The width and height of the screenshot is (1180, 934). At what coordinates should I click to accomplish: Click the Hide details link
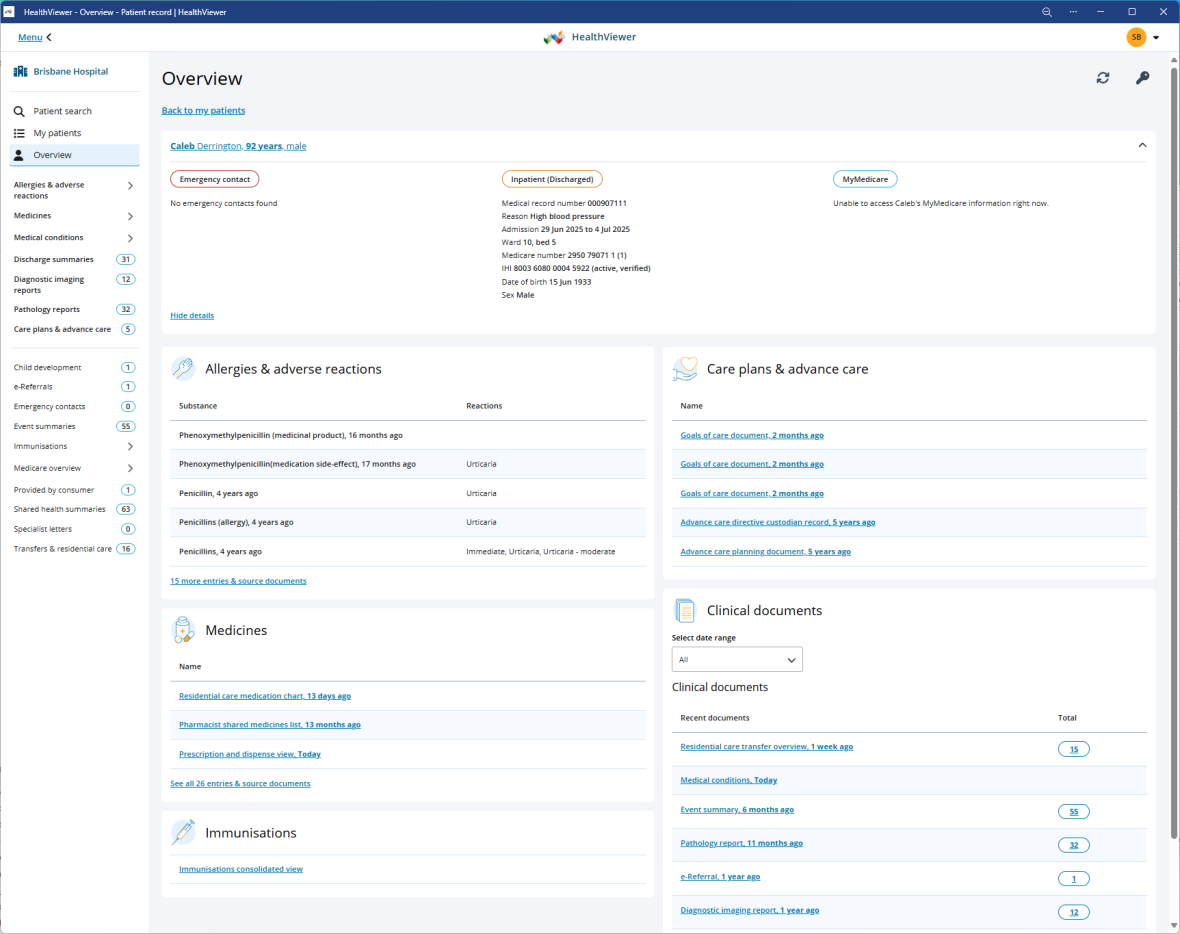tap(192, 315)
